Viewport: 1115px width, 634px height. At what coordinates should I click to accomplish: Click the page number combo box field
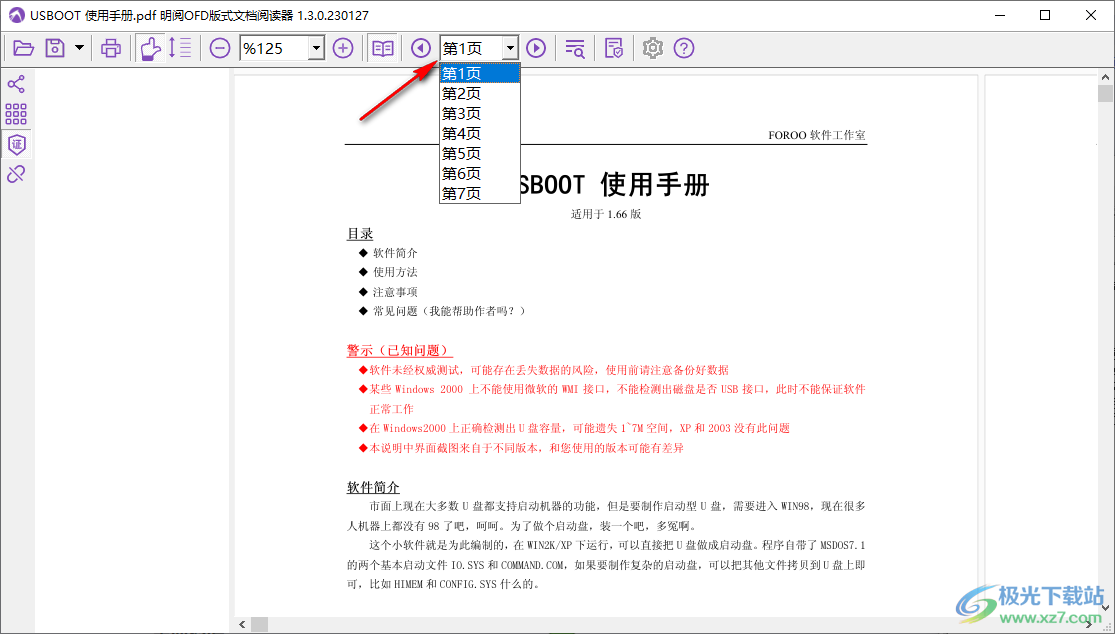point(471,48)
